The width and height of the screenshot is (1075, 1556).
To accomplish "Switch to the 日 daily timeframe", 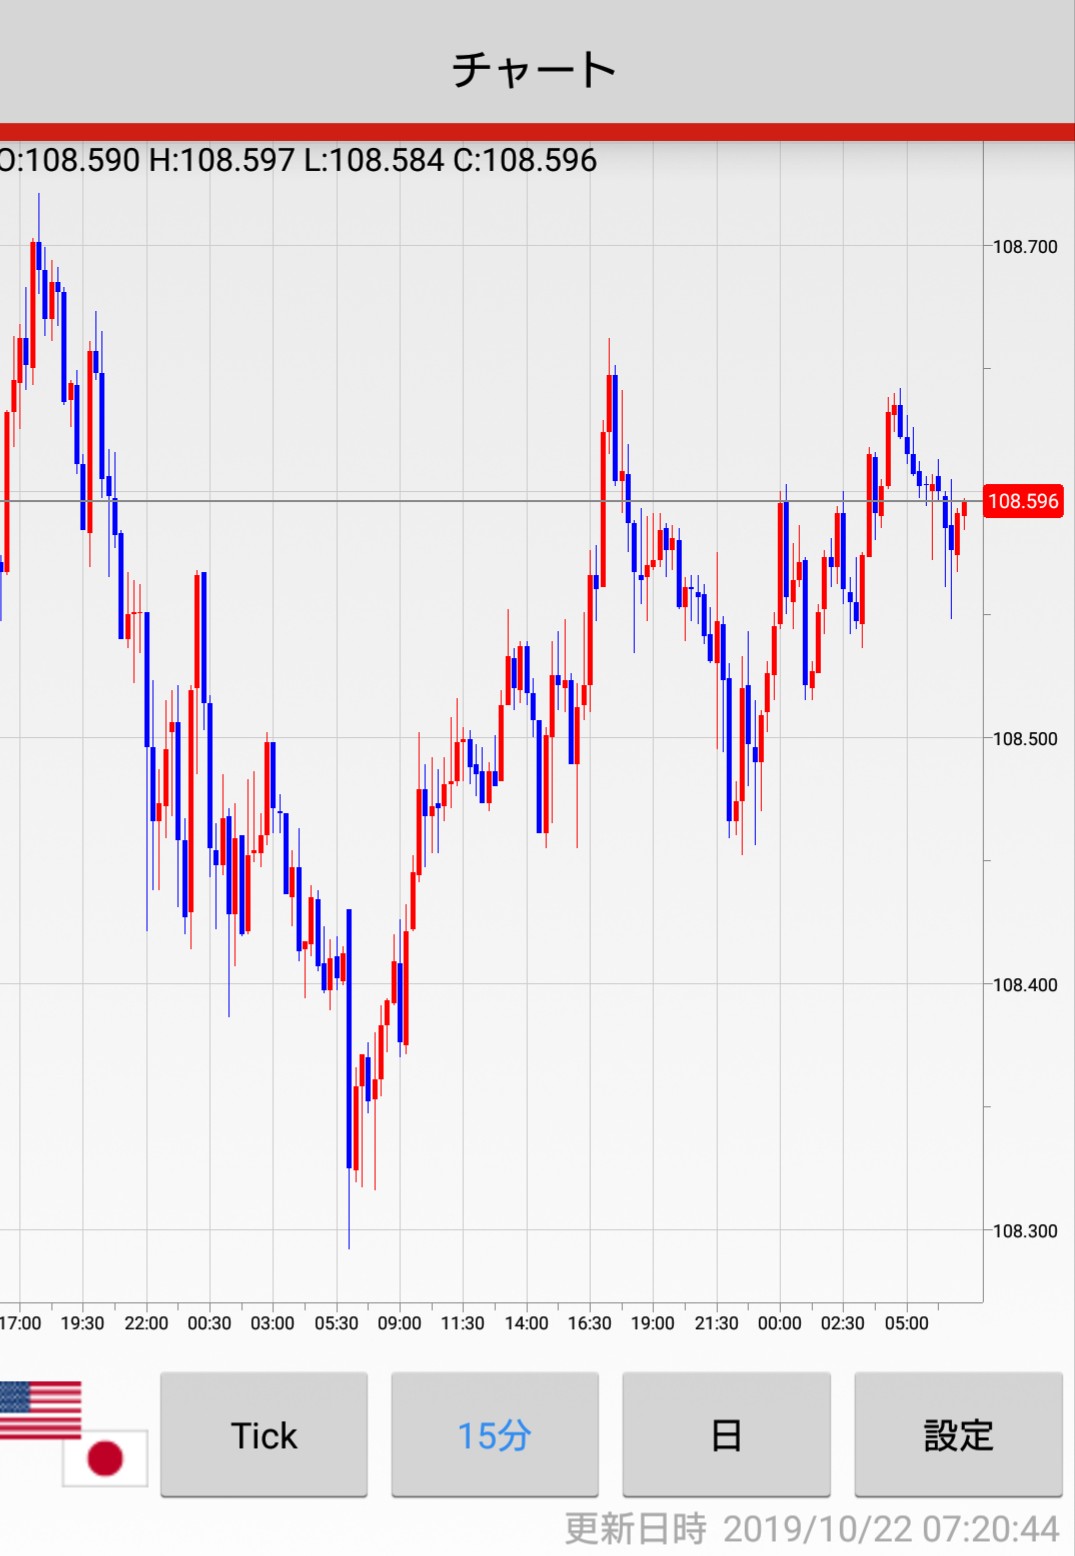I will click(726, 1435).
